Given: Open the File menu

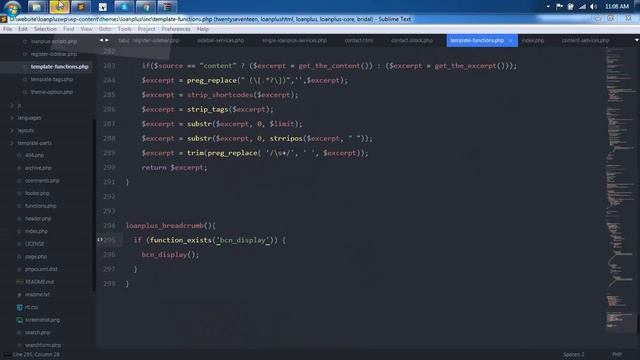Looking at the screenshot, I should (x=7, y=29).
